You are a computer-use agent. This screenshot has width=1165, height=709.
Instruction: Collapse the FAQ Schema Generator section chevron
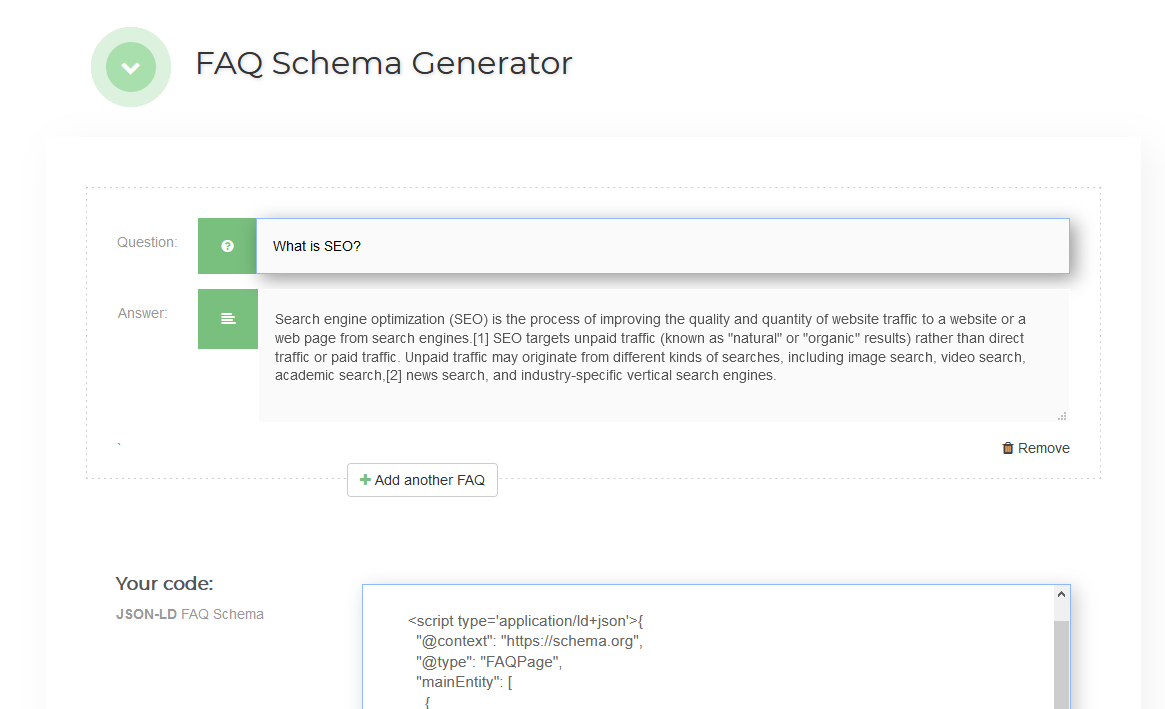pos(130,67)
